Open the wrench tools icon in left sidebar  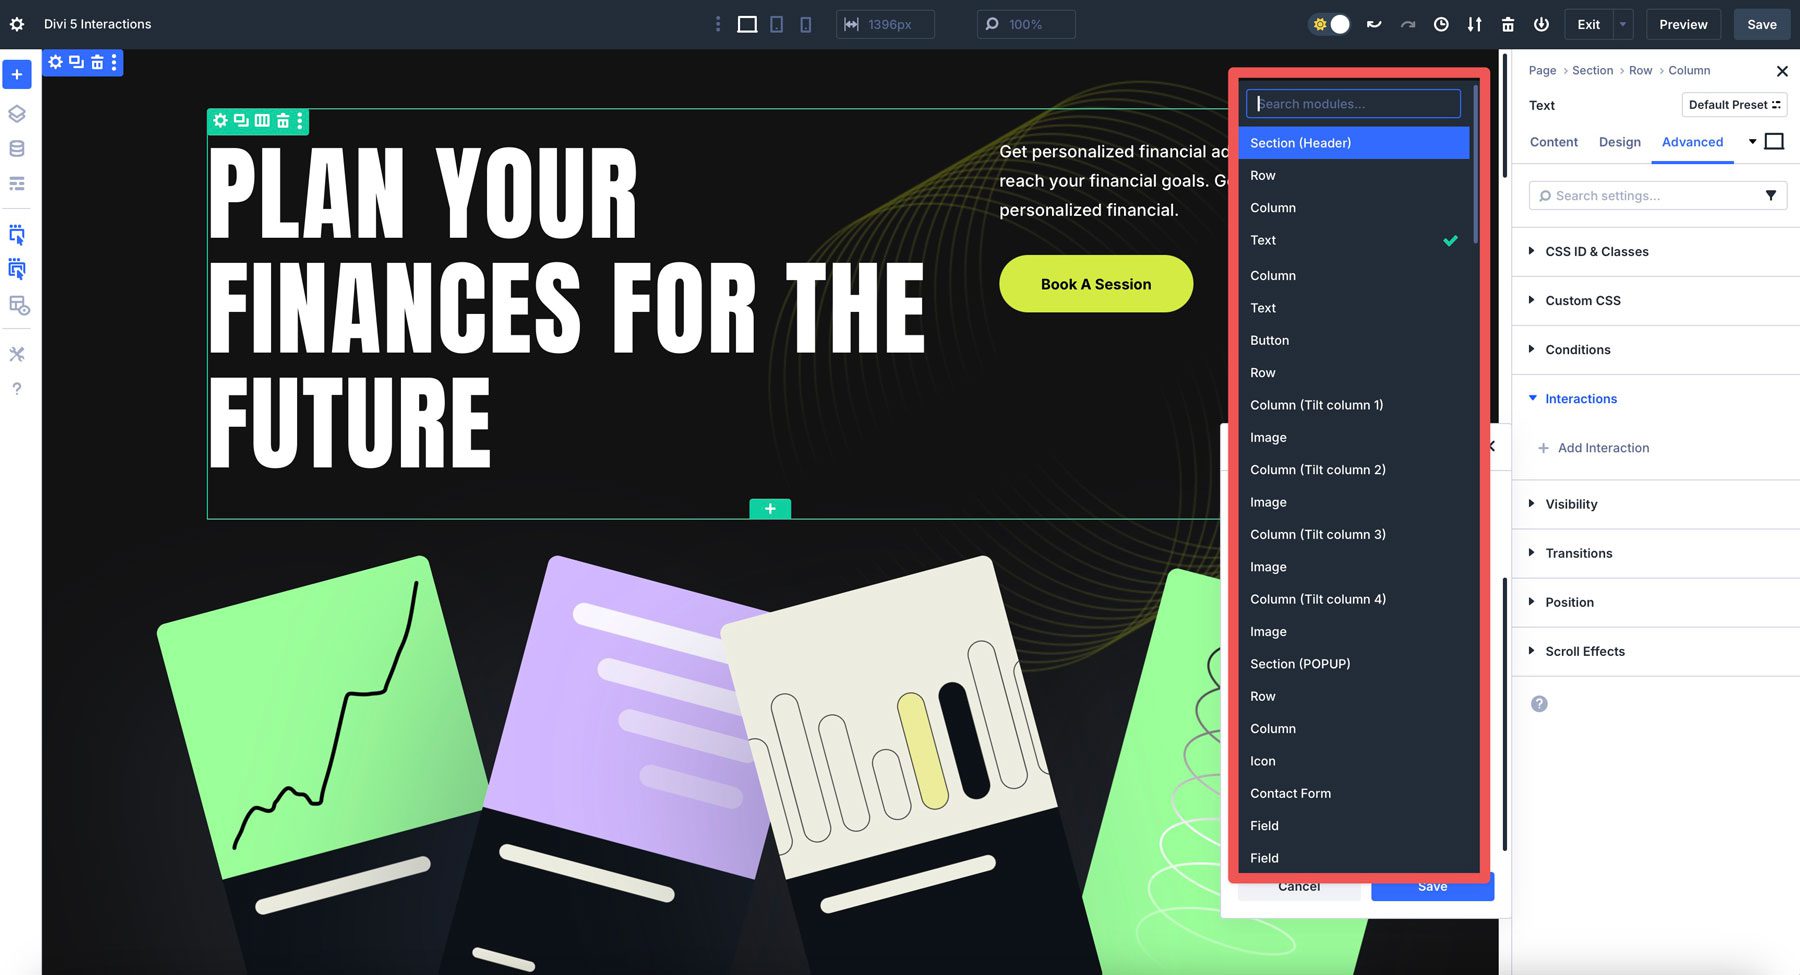point(16,353)
